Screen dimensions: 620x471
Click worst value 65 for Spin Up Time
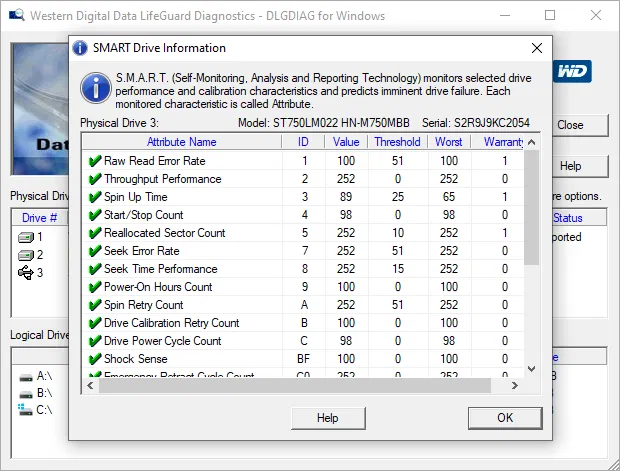click(449, 197)
